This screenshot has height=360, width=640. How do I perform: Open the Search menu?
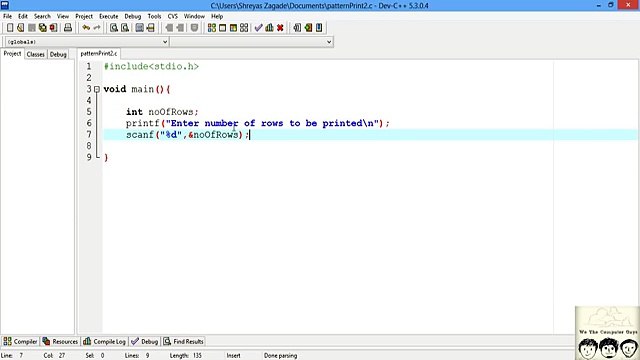point(42,16)
